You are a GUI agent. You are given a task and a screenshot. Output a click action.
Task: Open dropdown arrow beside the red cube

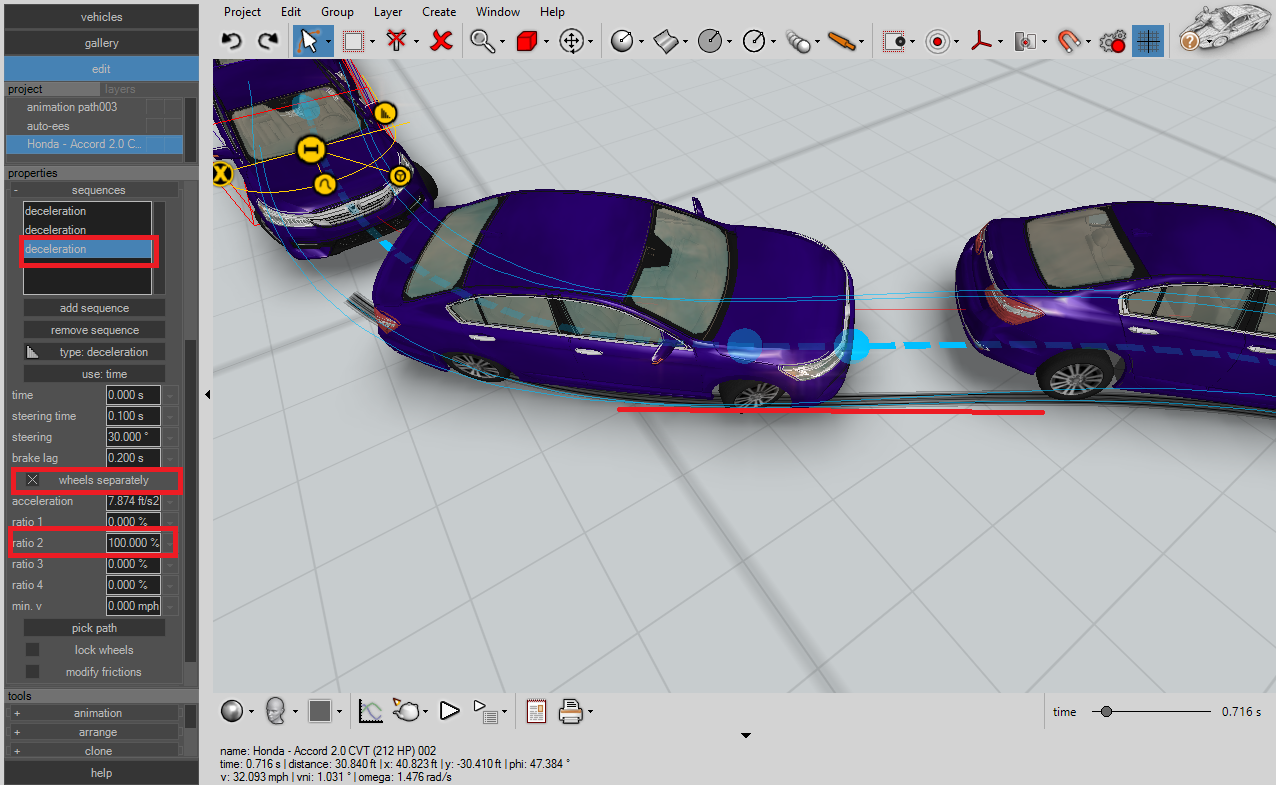coord(546,42)
